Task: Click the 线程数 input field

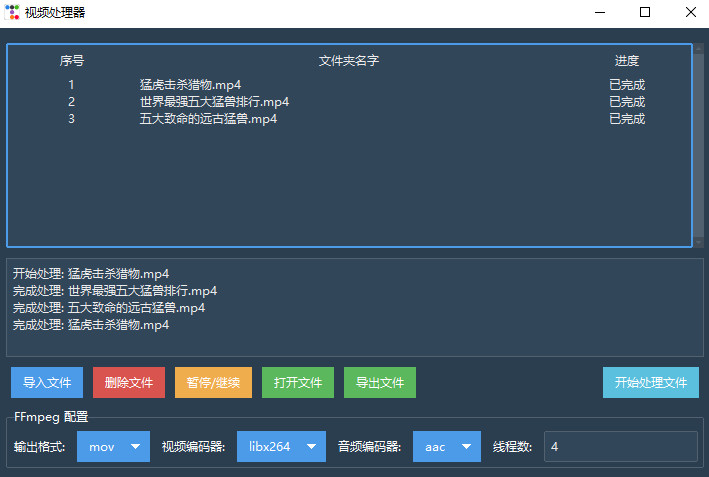Action: (620, 447)
